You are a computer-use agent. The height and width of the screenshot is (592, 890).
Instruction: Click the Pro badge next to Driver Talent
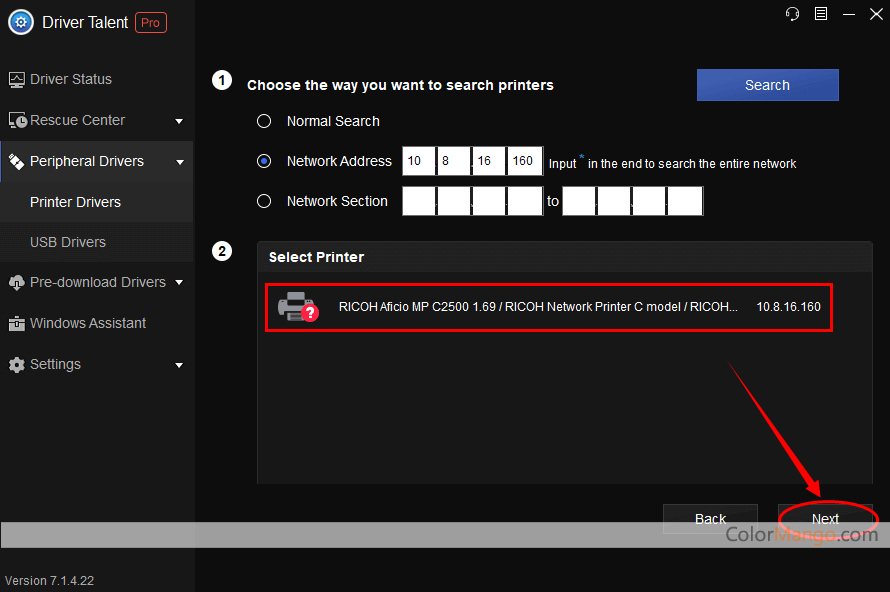(x=150, y=22)
